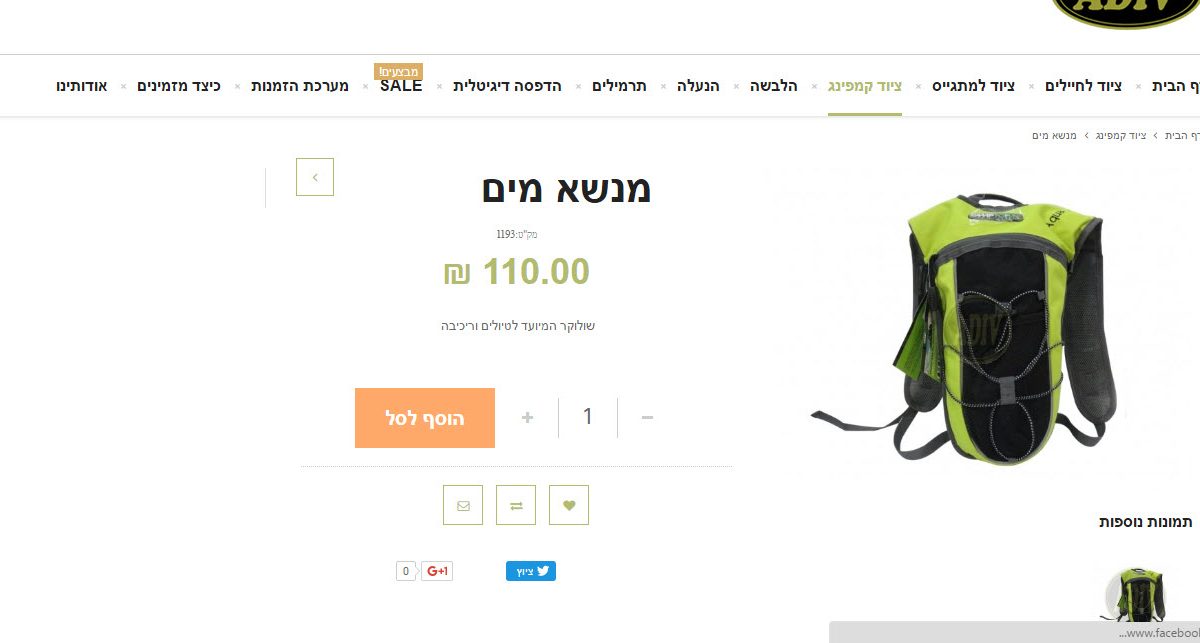Image resolution: width=1200 pixels, height=643 pixels.
Task: Open the הנעלה menu item
Action: pos(698,86)
